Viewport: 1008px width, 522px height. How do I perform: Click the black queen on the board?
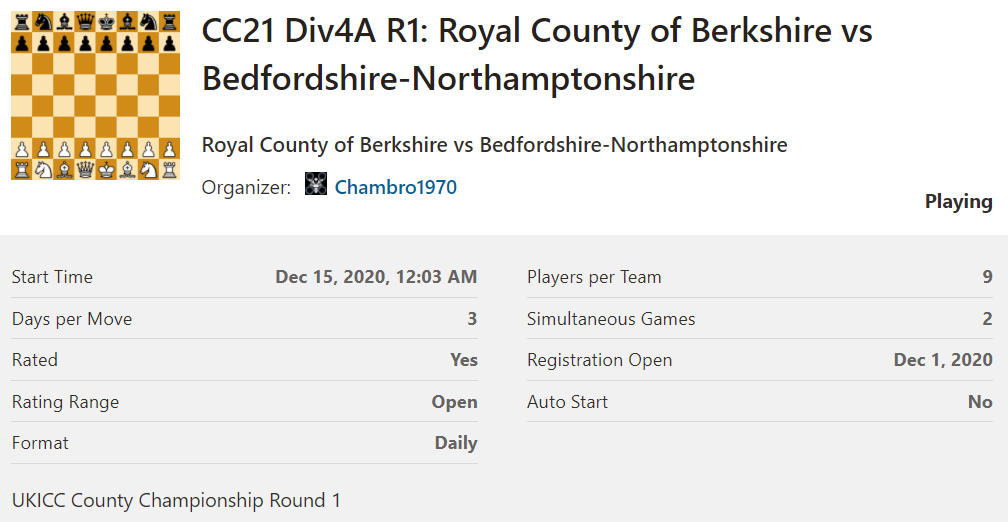point(85,20)
